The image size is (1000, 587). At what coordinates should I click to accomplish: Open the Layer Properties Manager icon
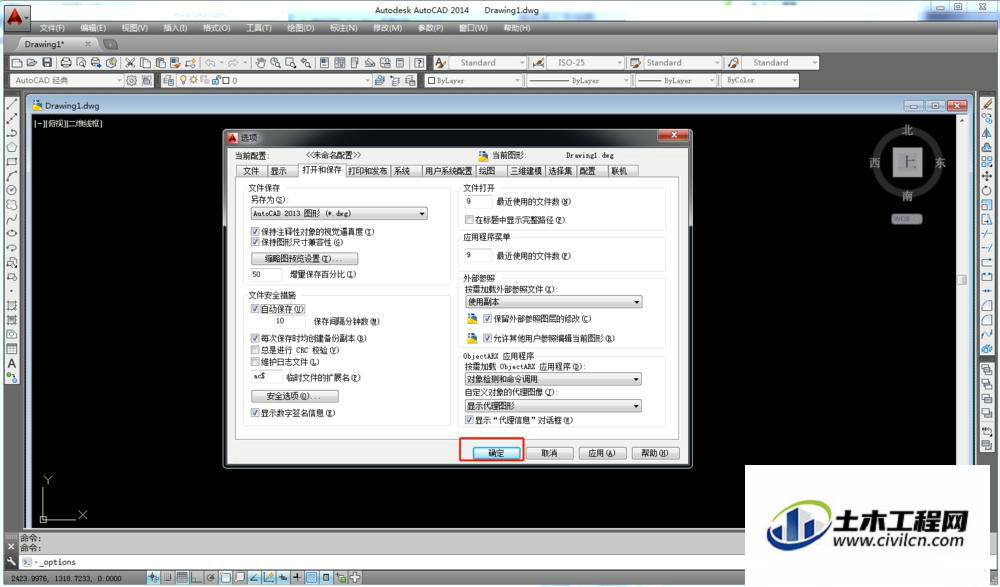[x=168, y=80]
